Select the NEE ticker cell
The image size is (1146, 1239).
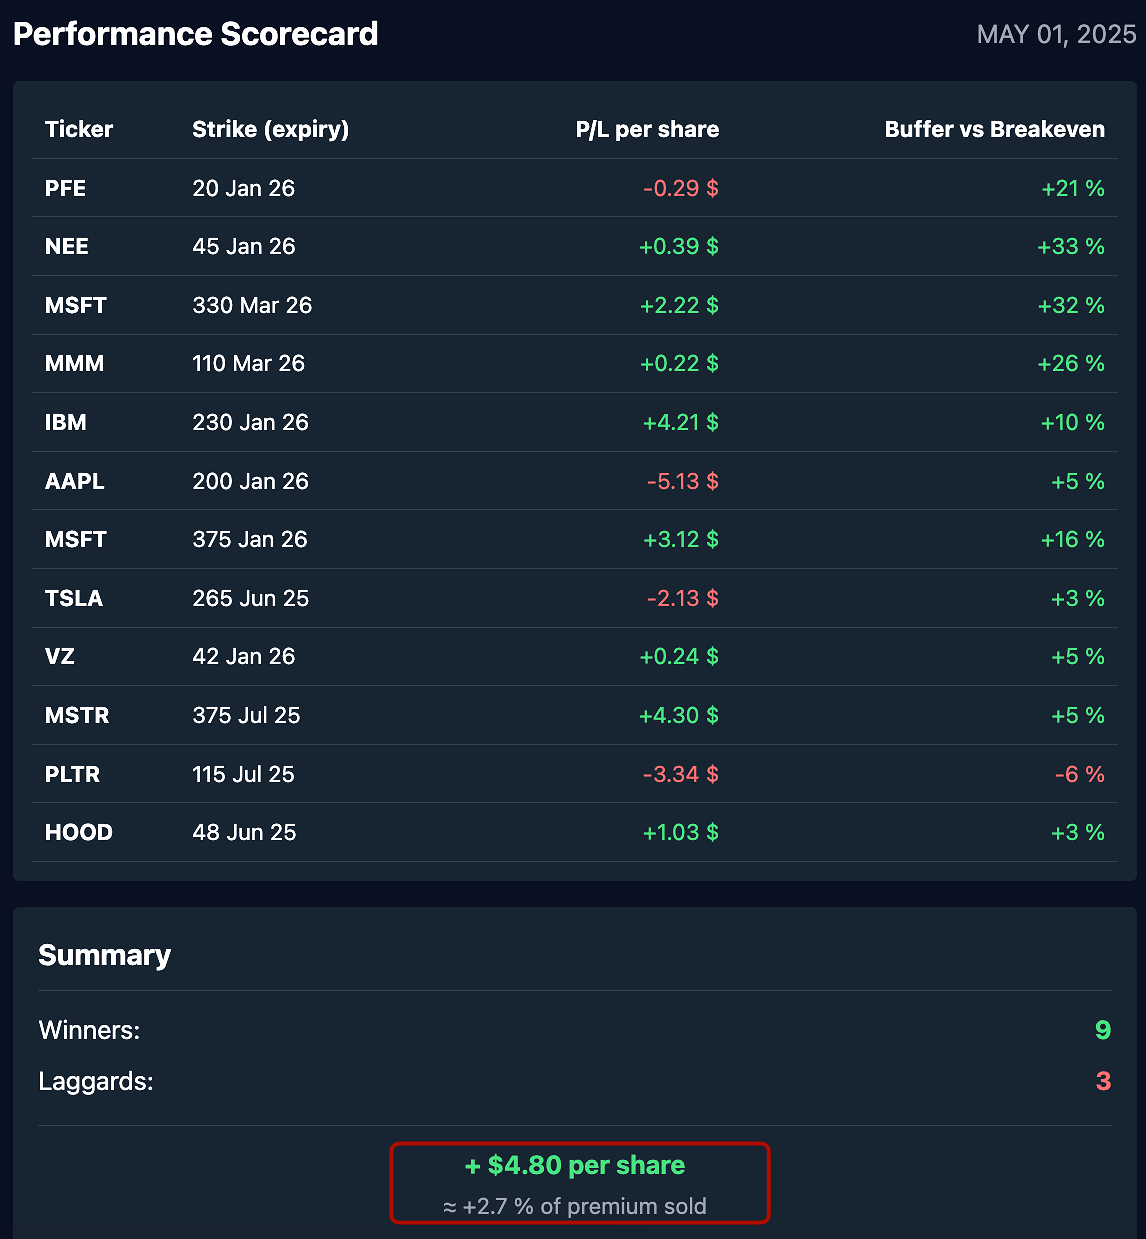tap(67, 246)
